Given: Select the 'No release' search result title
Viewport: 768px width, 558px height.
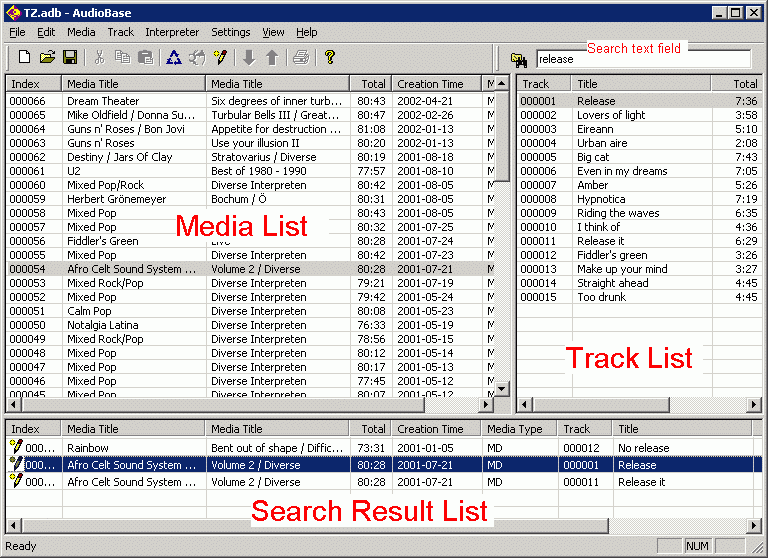Looking at the screenshot, I should point(643,448).
